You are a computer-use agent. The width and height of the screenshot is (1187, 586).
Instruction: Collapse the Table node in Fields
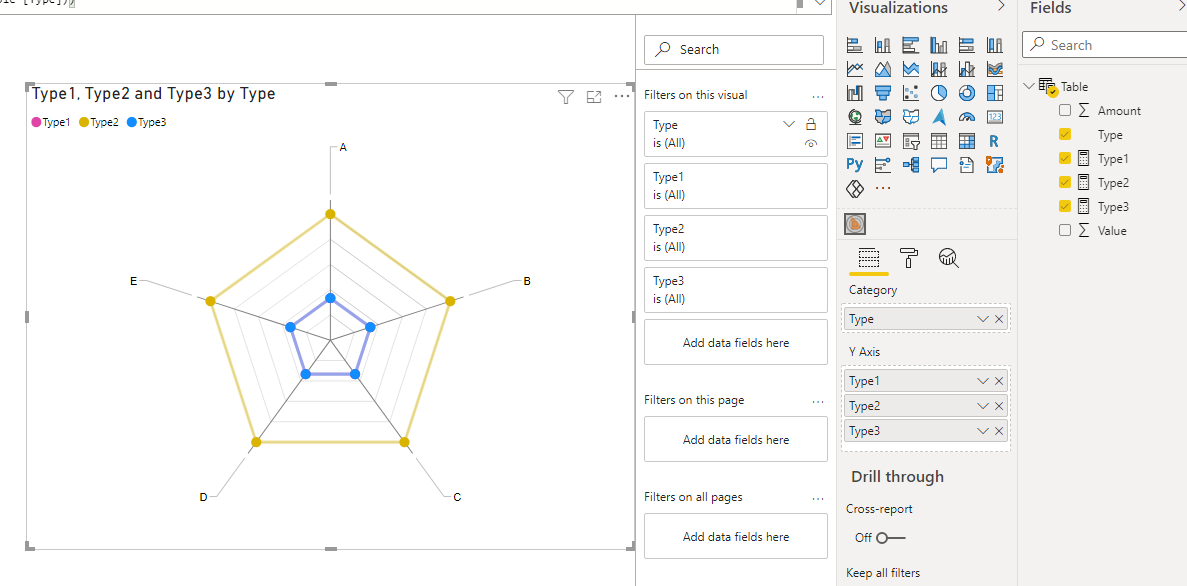1029,86
